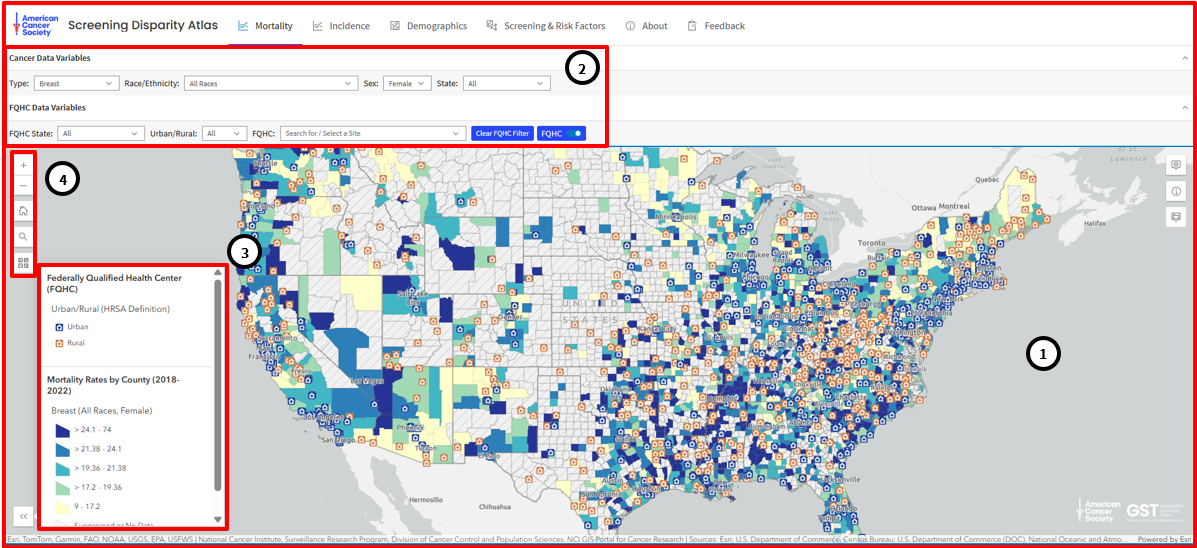Viewport: 1197px width, 548px height.
Task: Open the Urban/Rural dropdown
Action: click(225, 133)
